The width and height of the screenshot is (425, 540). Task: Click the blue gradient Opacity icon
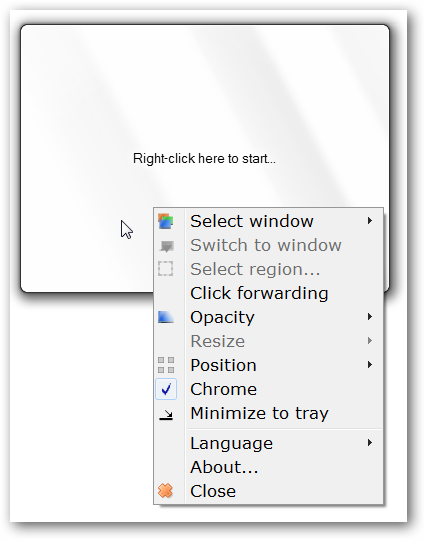(166, 317)
